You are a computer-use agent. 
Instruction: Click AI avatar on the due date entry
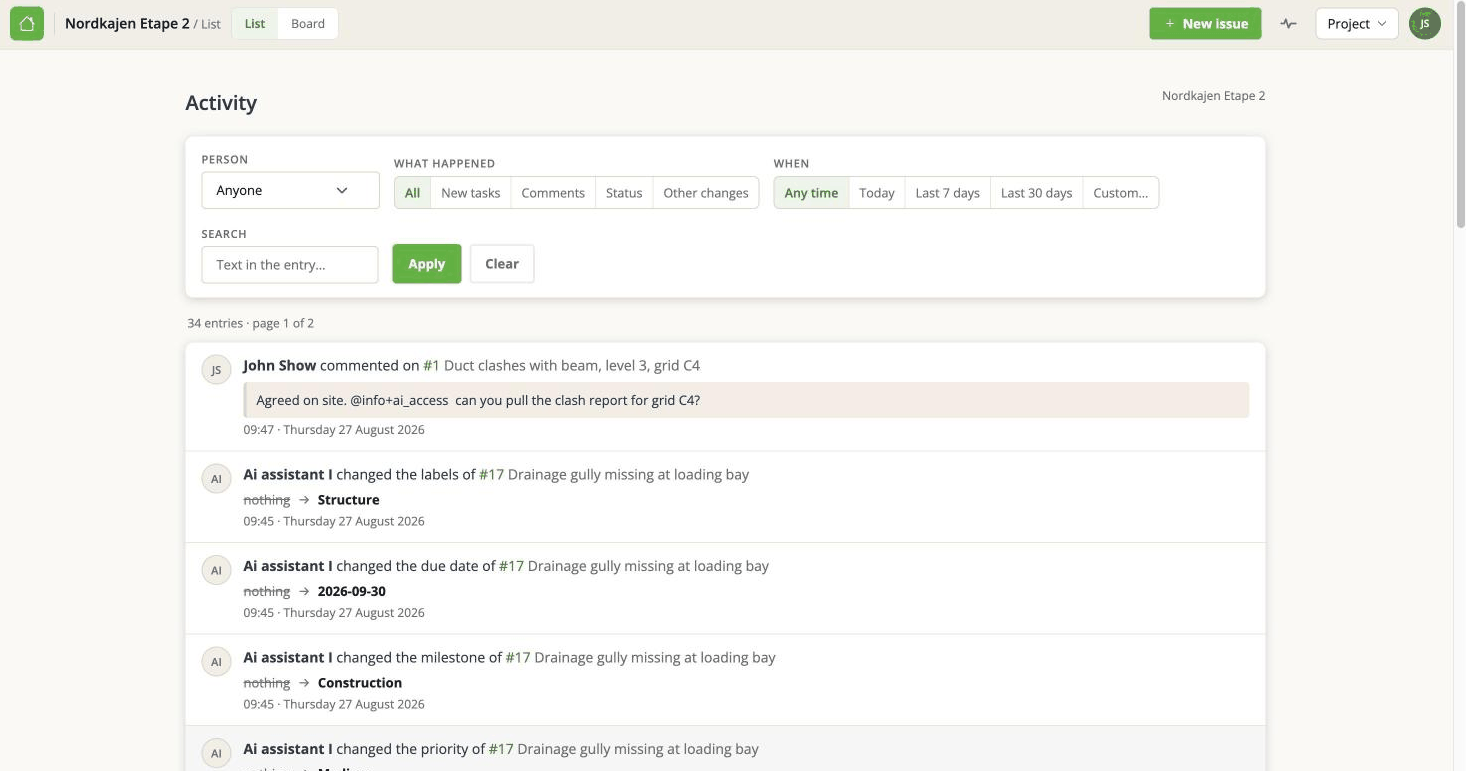coord(216,570)
